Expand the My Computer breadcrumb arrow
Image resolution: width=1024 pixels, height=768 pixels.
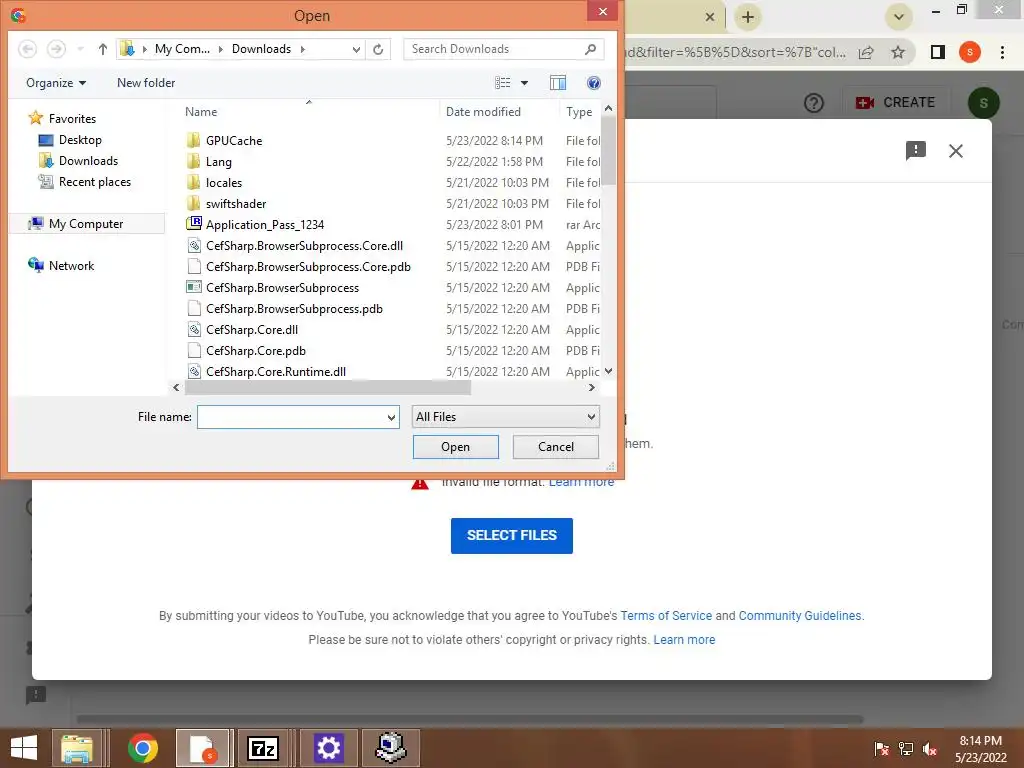click(220, 49)
